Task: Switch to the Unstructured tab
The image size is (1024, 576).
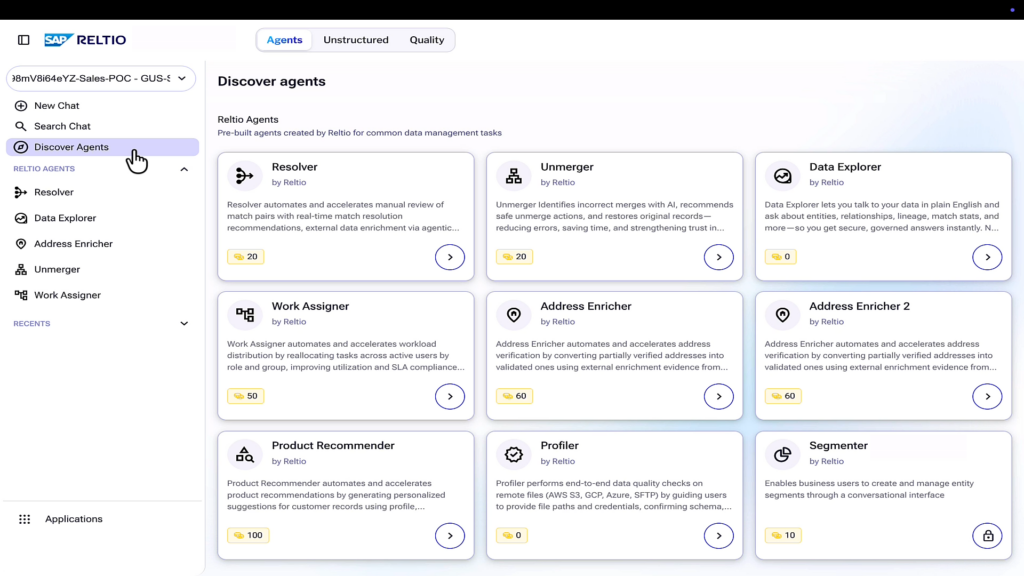Action: [x=356, y=40]
